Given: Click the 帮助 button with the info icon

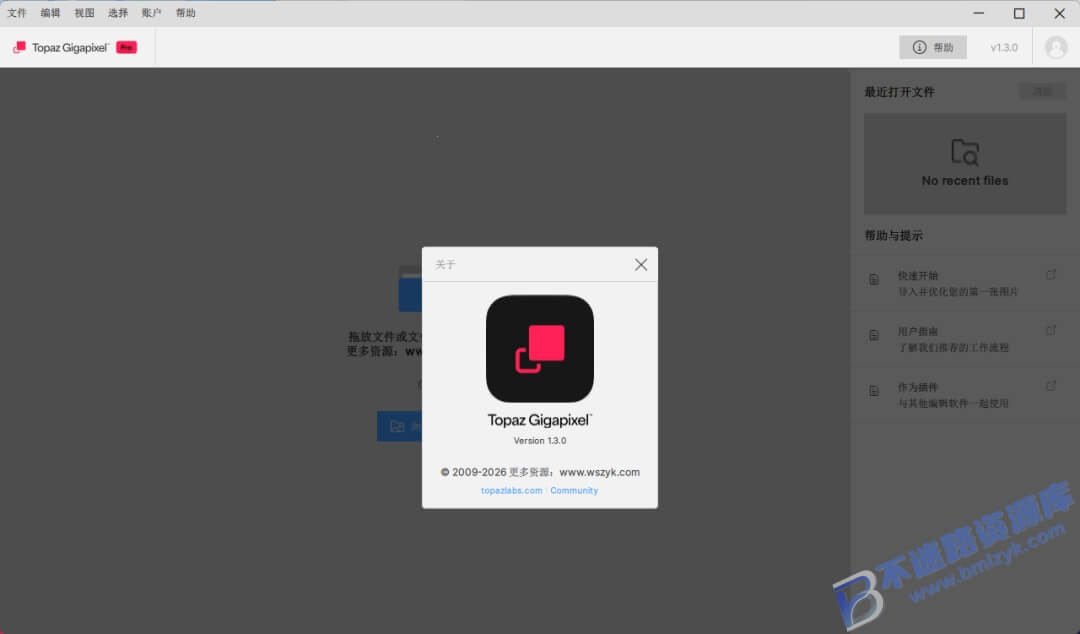Looking at the screenshot, I should [933, 48].
